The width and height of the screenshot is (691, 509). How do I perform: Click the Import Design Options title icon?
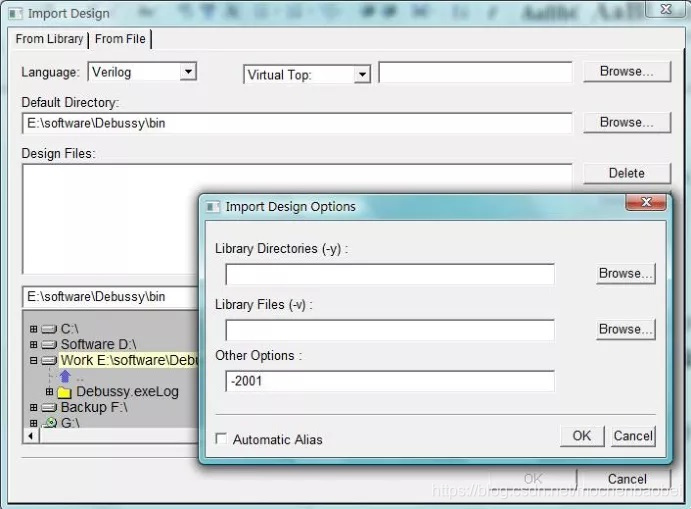213,207
